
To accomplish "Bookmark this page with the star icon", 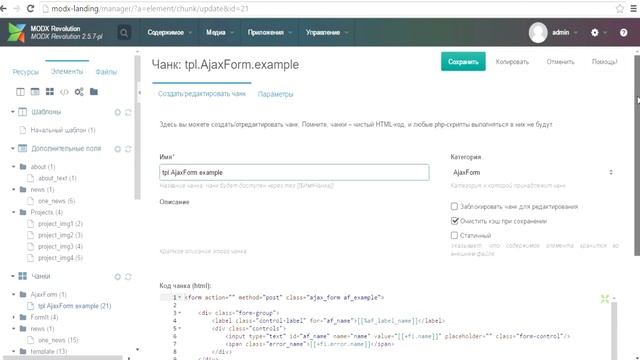I will click(x=620, y=8).
